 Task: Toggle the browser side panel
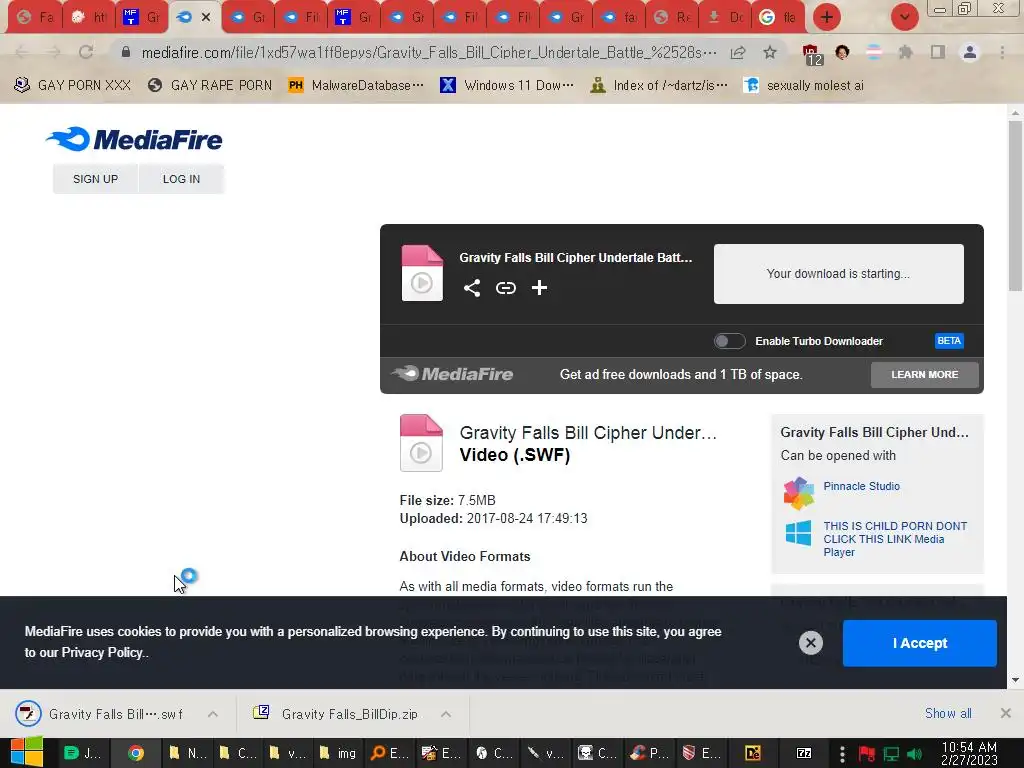coord(938,52)
